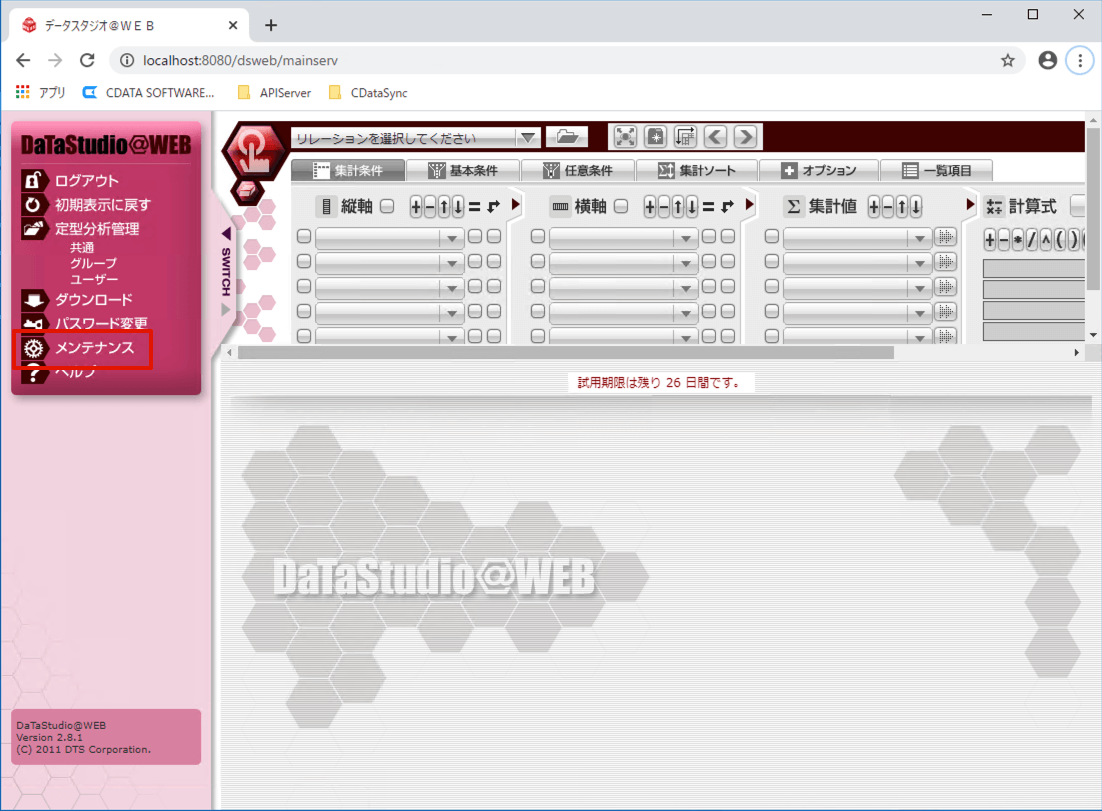The image size is (1102, 811).
Task: Click the equals icon beside 横軸
Action: tap(708, 207)
